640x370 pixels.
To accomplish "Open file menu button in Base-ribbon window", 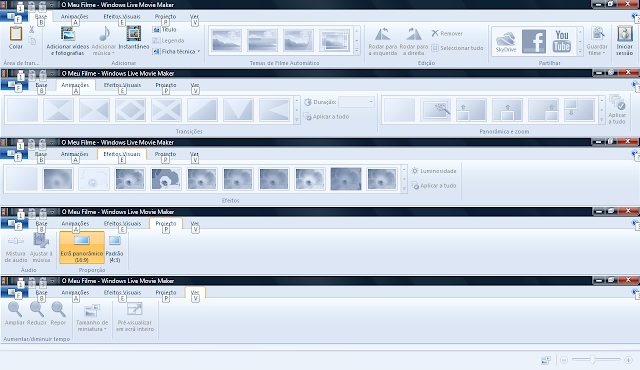I will [14, 17].
